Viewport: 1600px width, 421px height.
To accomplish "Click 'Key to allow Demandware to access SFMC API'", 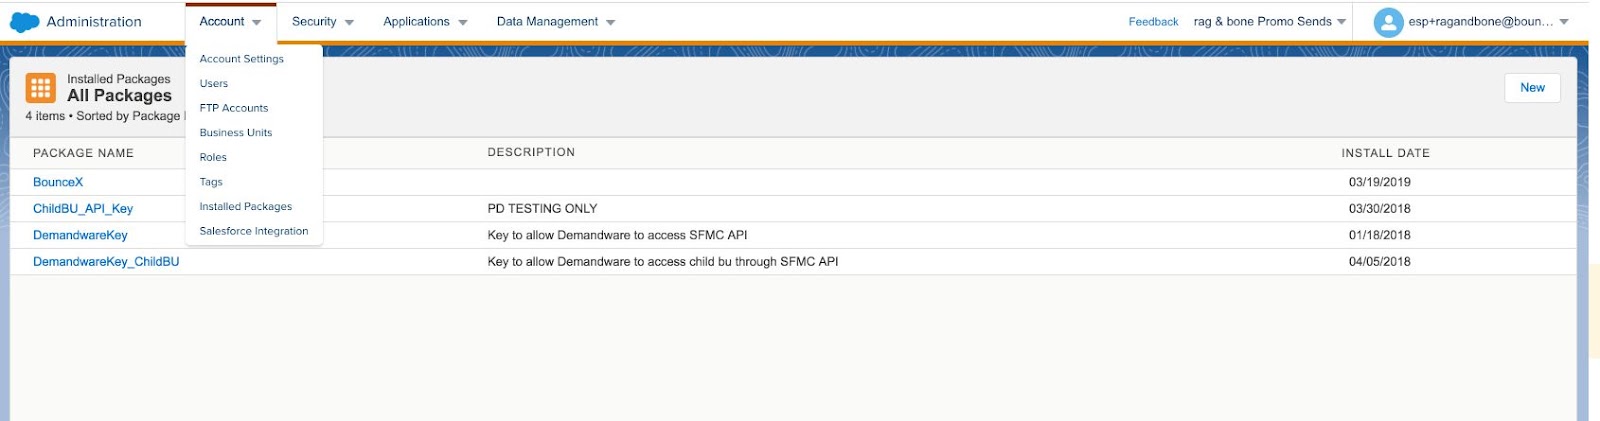I will (617, 235).
